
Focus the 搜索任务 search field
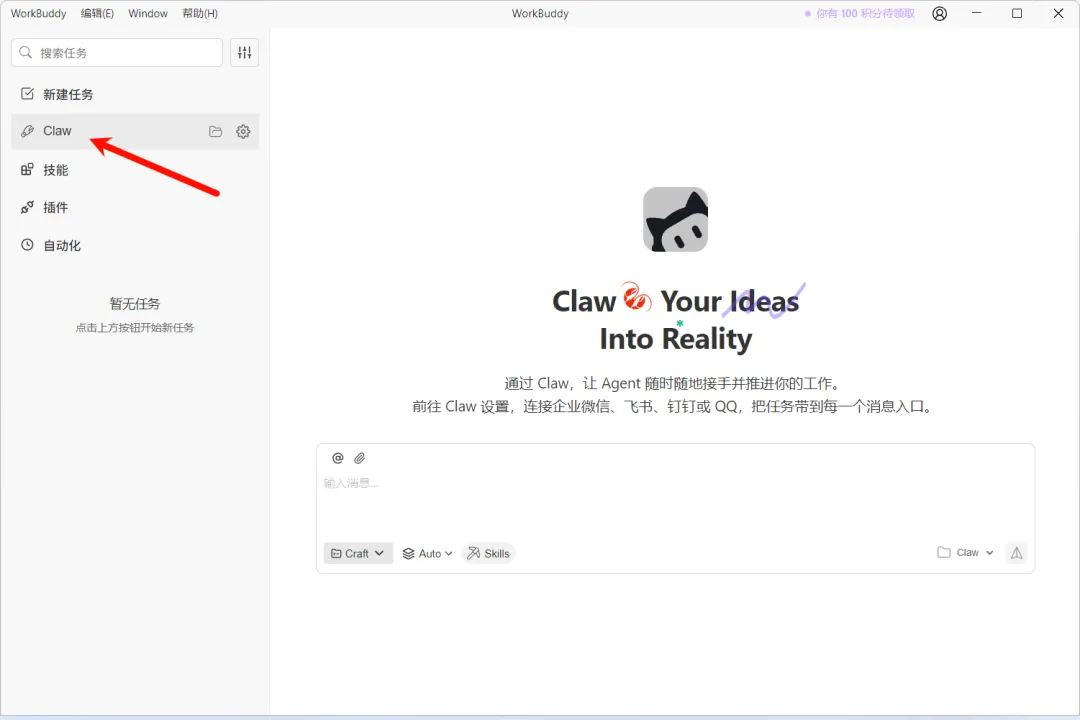[117, 52]
